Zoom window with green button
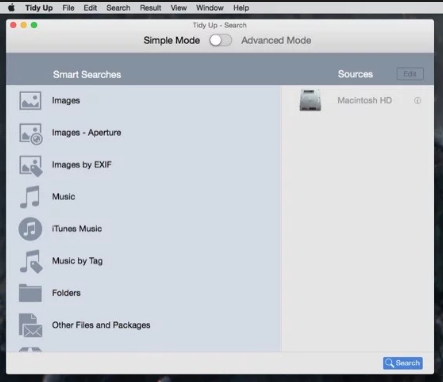This screenshot has height=382, width=443. point(34,25)
